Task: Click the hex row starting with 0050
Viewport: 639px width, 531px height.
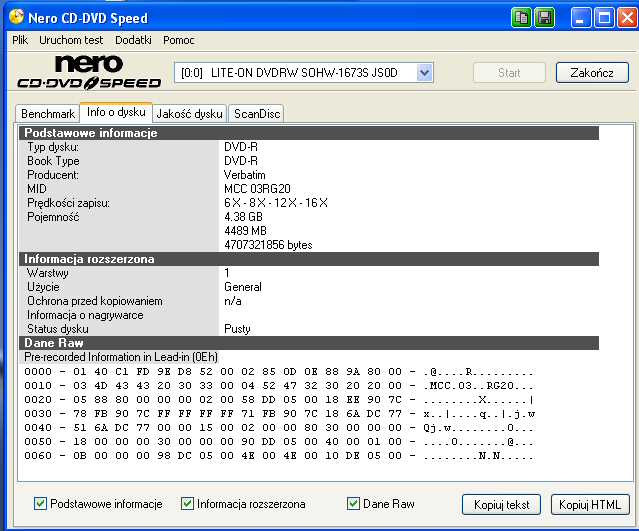Action: click(x=279, y=441)
